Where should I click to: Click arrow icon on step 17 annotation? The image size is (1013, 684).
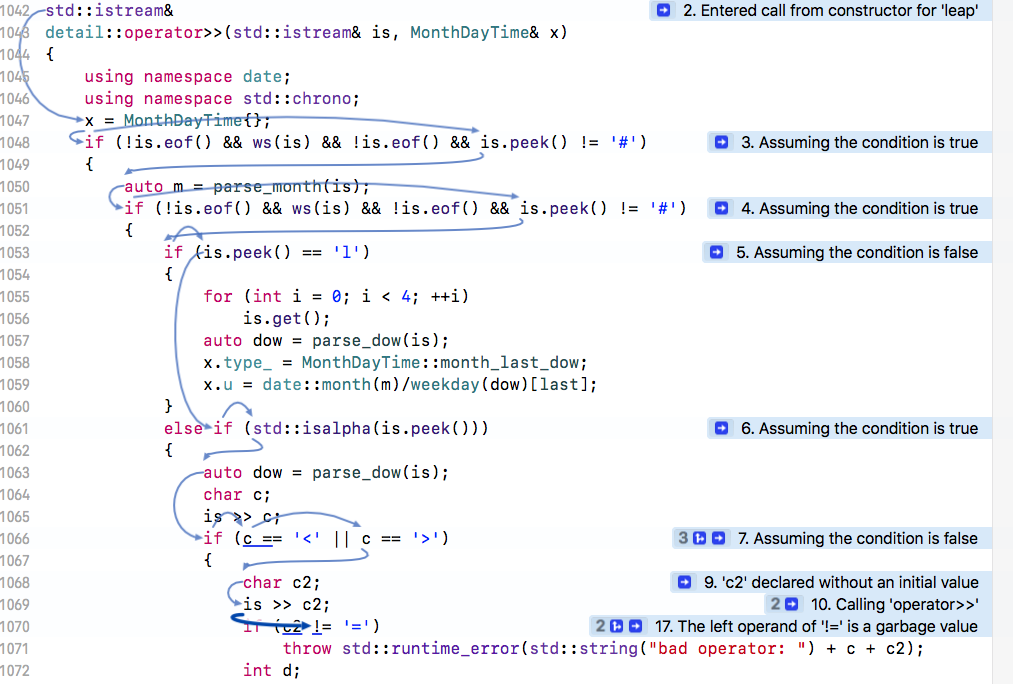pyautogui.click(x=636, y=626)
